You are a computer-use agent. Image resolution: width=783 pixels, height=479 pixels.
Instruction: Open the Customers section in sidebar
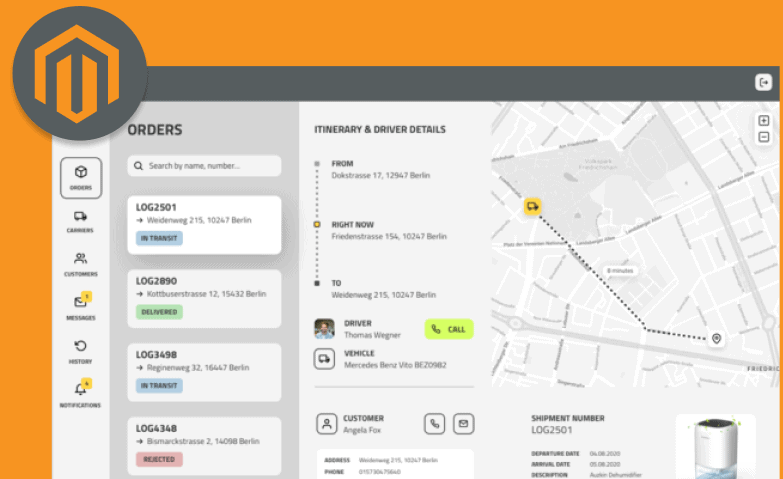(x=80, y=264)
